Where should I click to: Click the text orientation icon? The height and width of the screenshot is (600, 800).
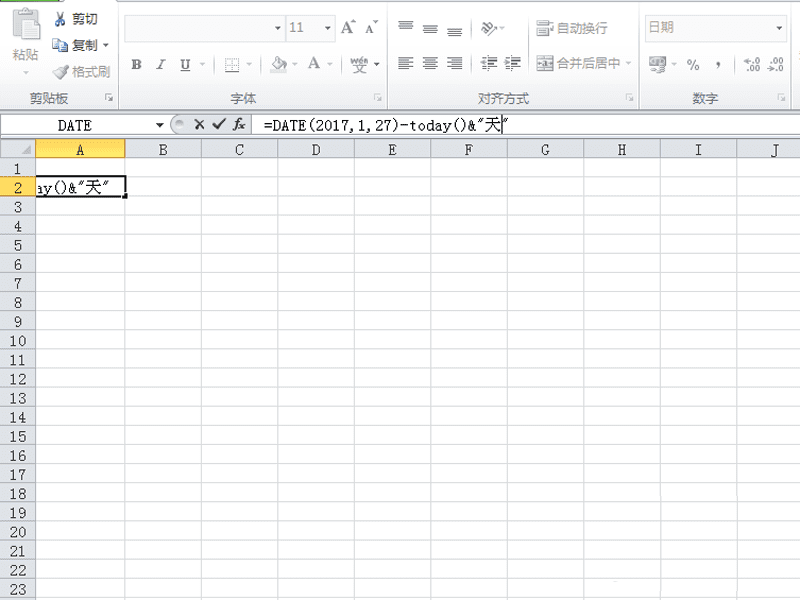click(488, 28)
